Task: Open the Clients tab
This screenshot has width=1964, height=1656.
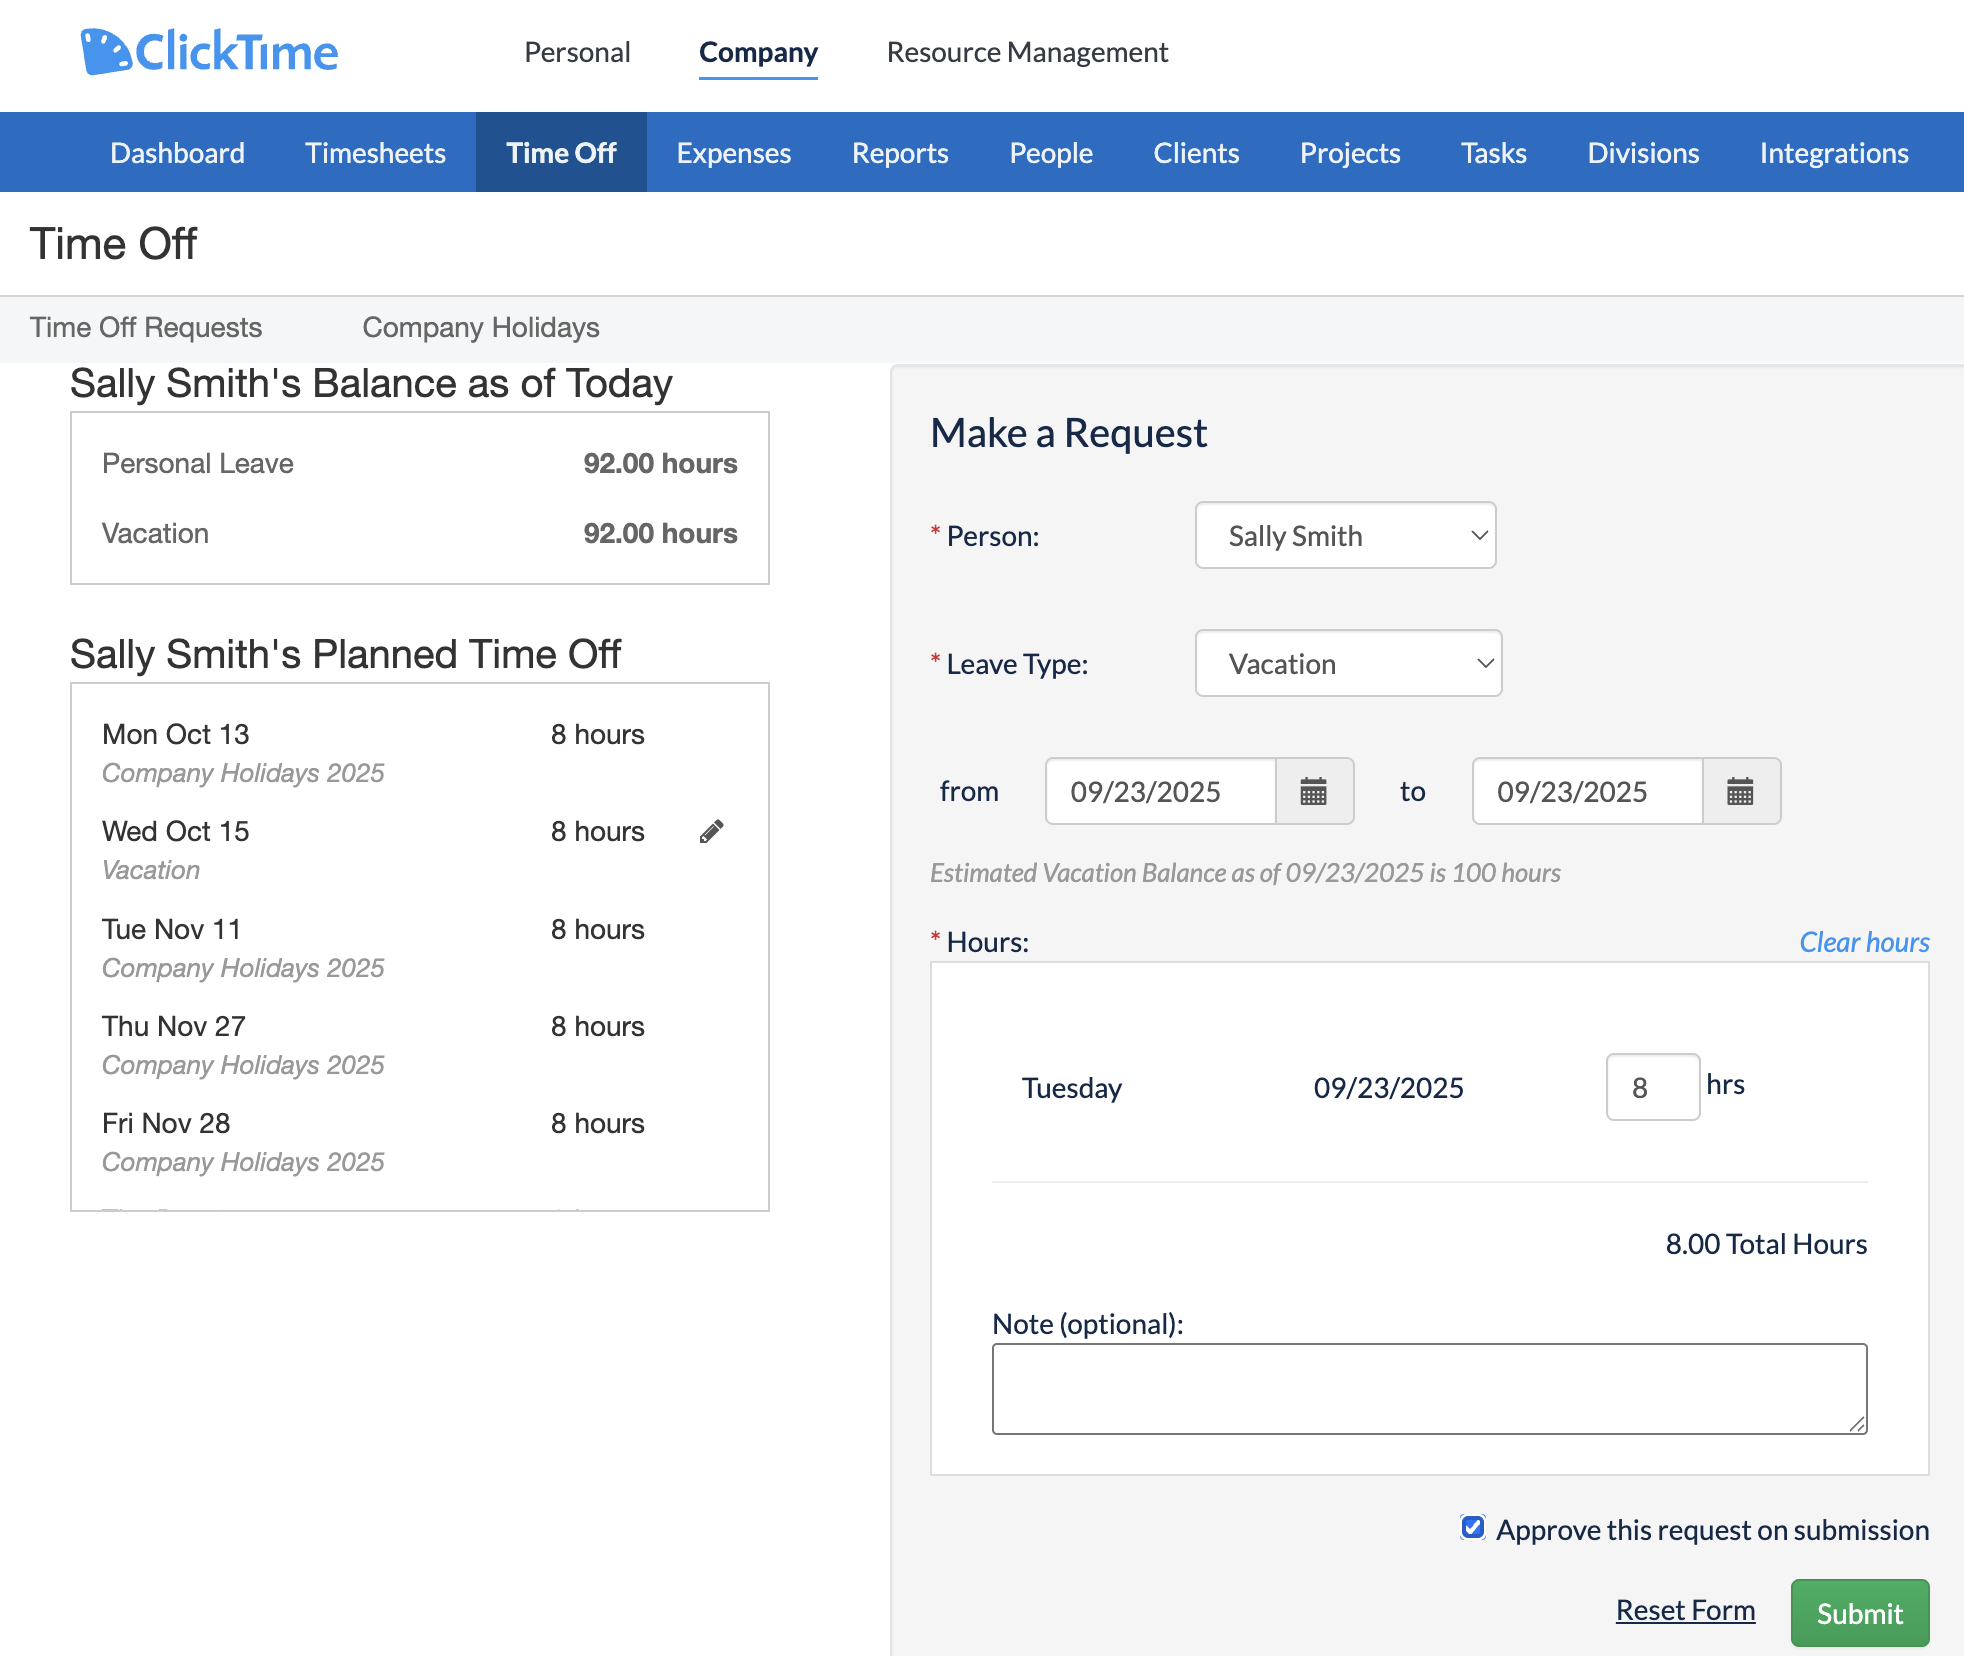Action: tap(1196, 152)
